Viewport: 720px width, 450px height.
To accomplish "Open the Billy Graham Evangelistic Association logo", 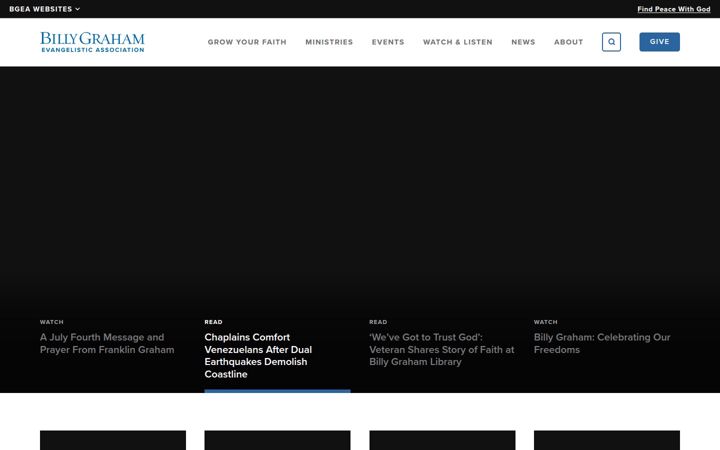I will click(92, 42).
